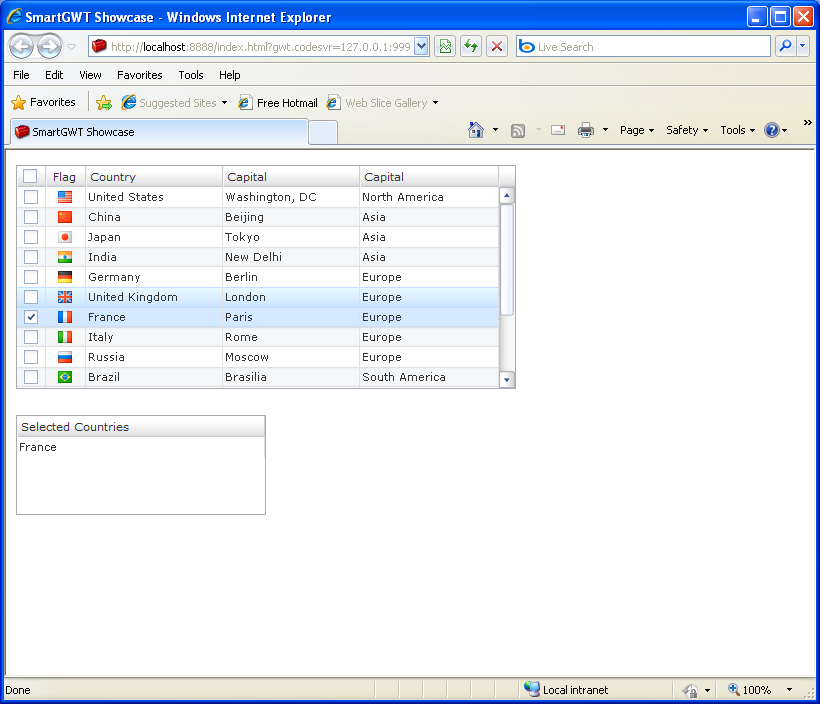Screen dimensions: 820x704
Task: Click the China flag icon
Action: (65, 217)
